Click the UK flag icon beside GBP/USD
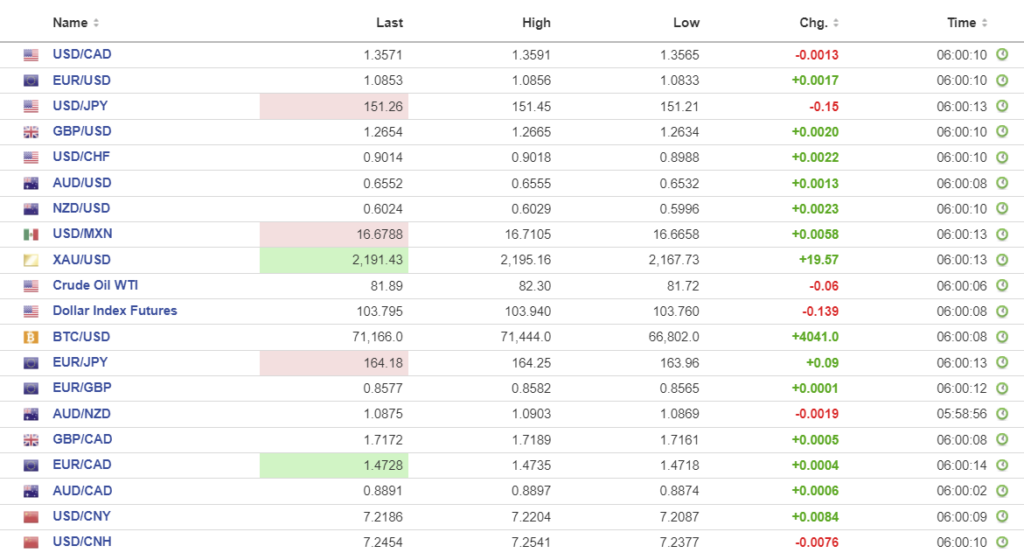This screenshot has width=1024, height=553. pos(31,132)
